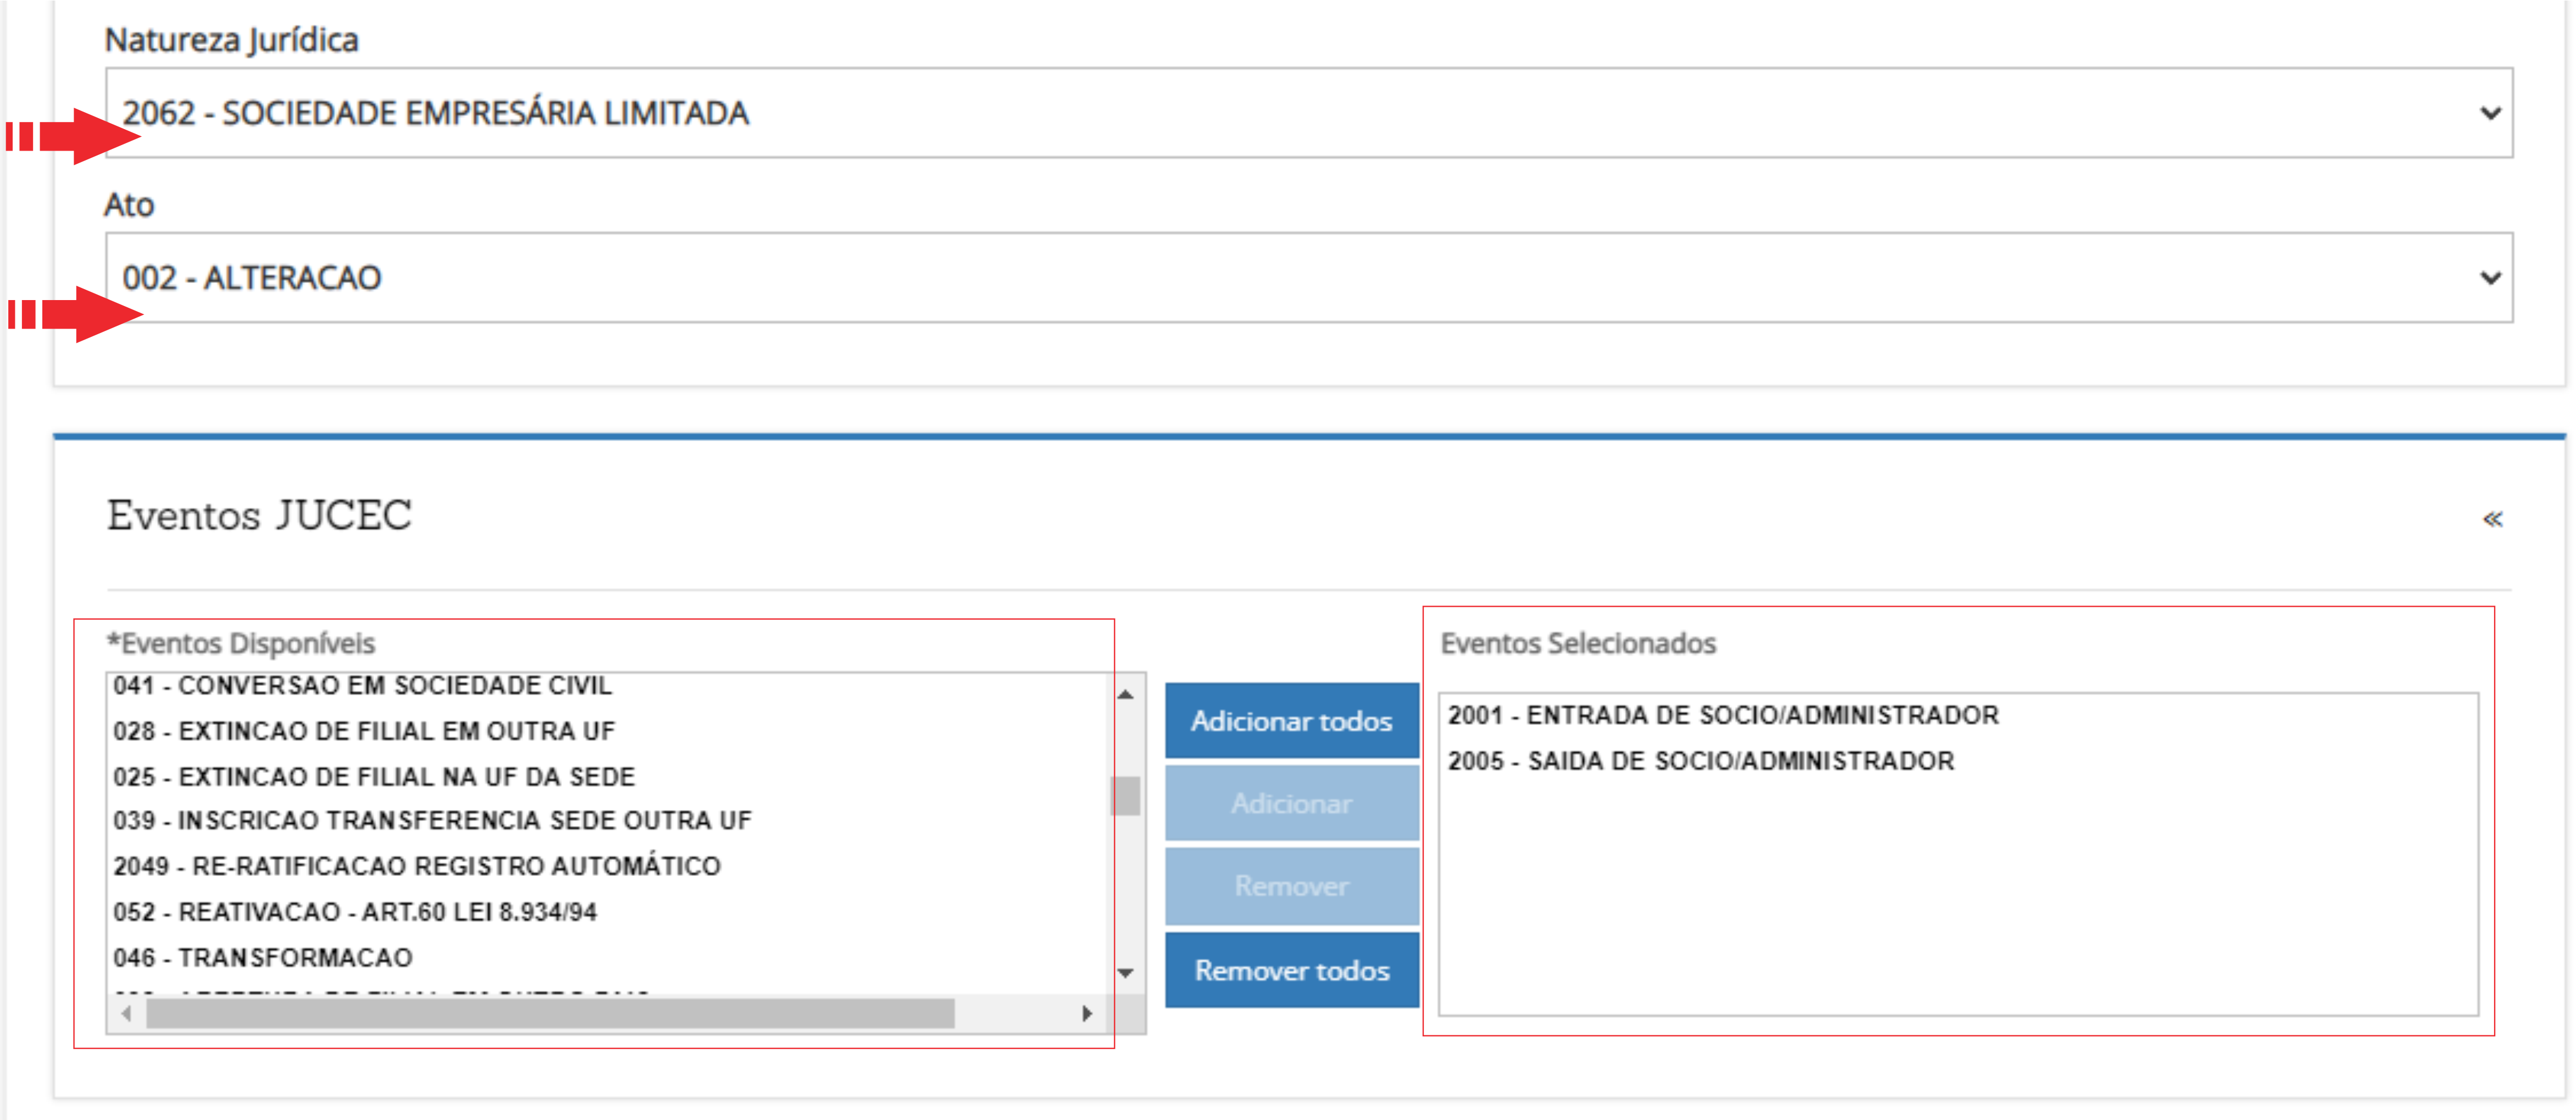
Task: Click the Adicionar todos button
Action: coord(1291,721)
